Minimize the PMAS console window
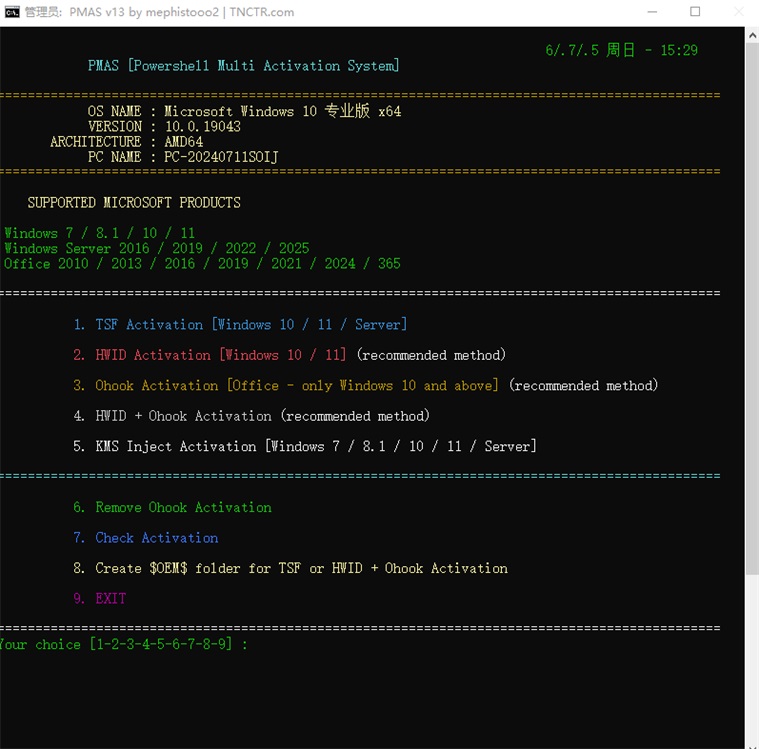Screen dimensions: 759x749 point(653,12)
